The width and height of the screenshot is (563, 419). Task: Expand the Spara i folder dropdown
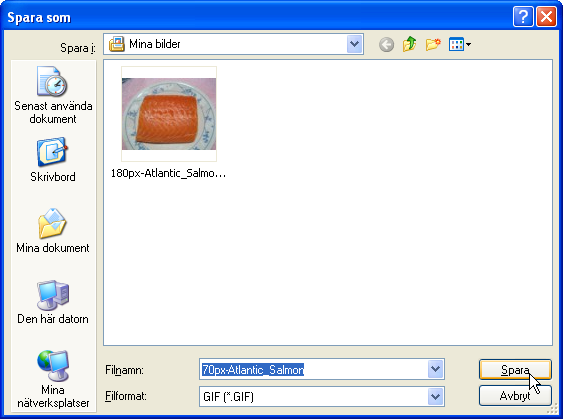(x=354, y=44)
